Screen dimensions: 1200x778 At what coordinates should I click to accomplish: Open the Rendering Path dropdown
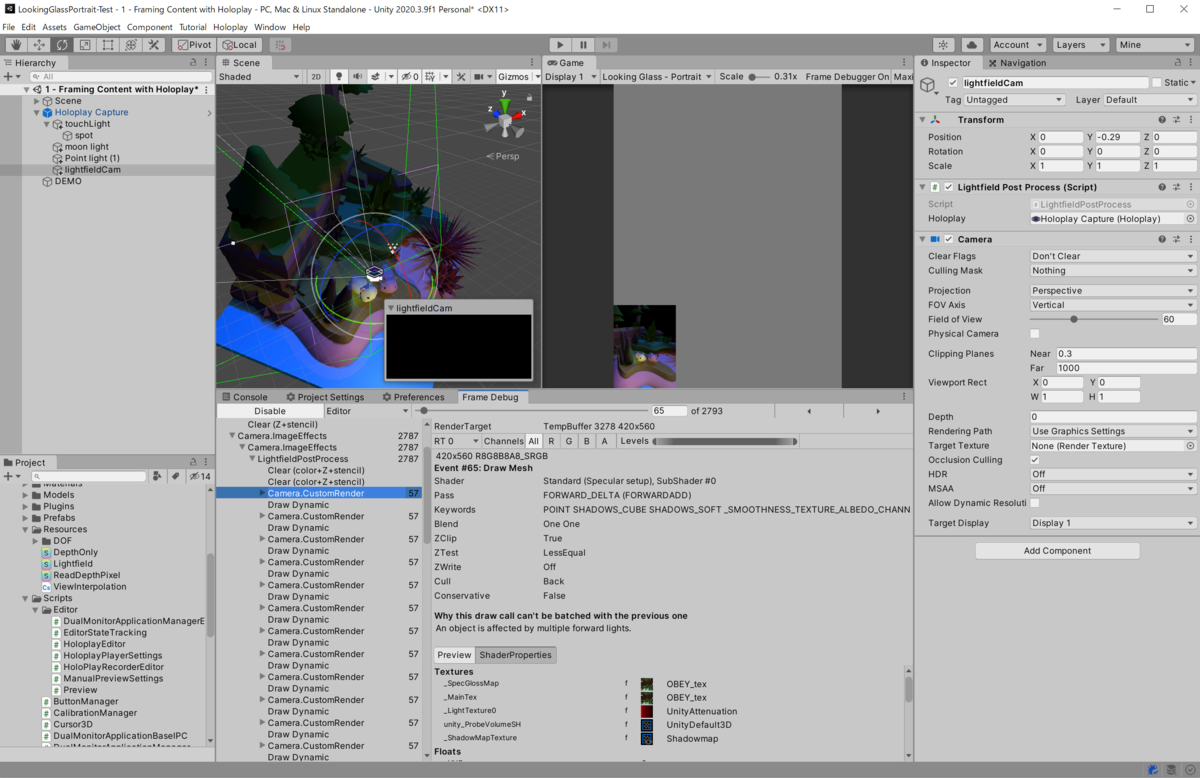(x=1113, y=431)
